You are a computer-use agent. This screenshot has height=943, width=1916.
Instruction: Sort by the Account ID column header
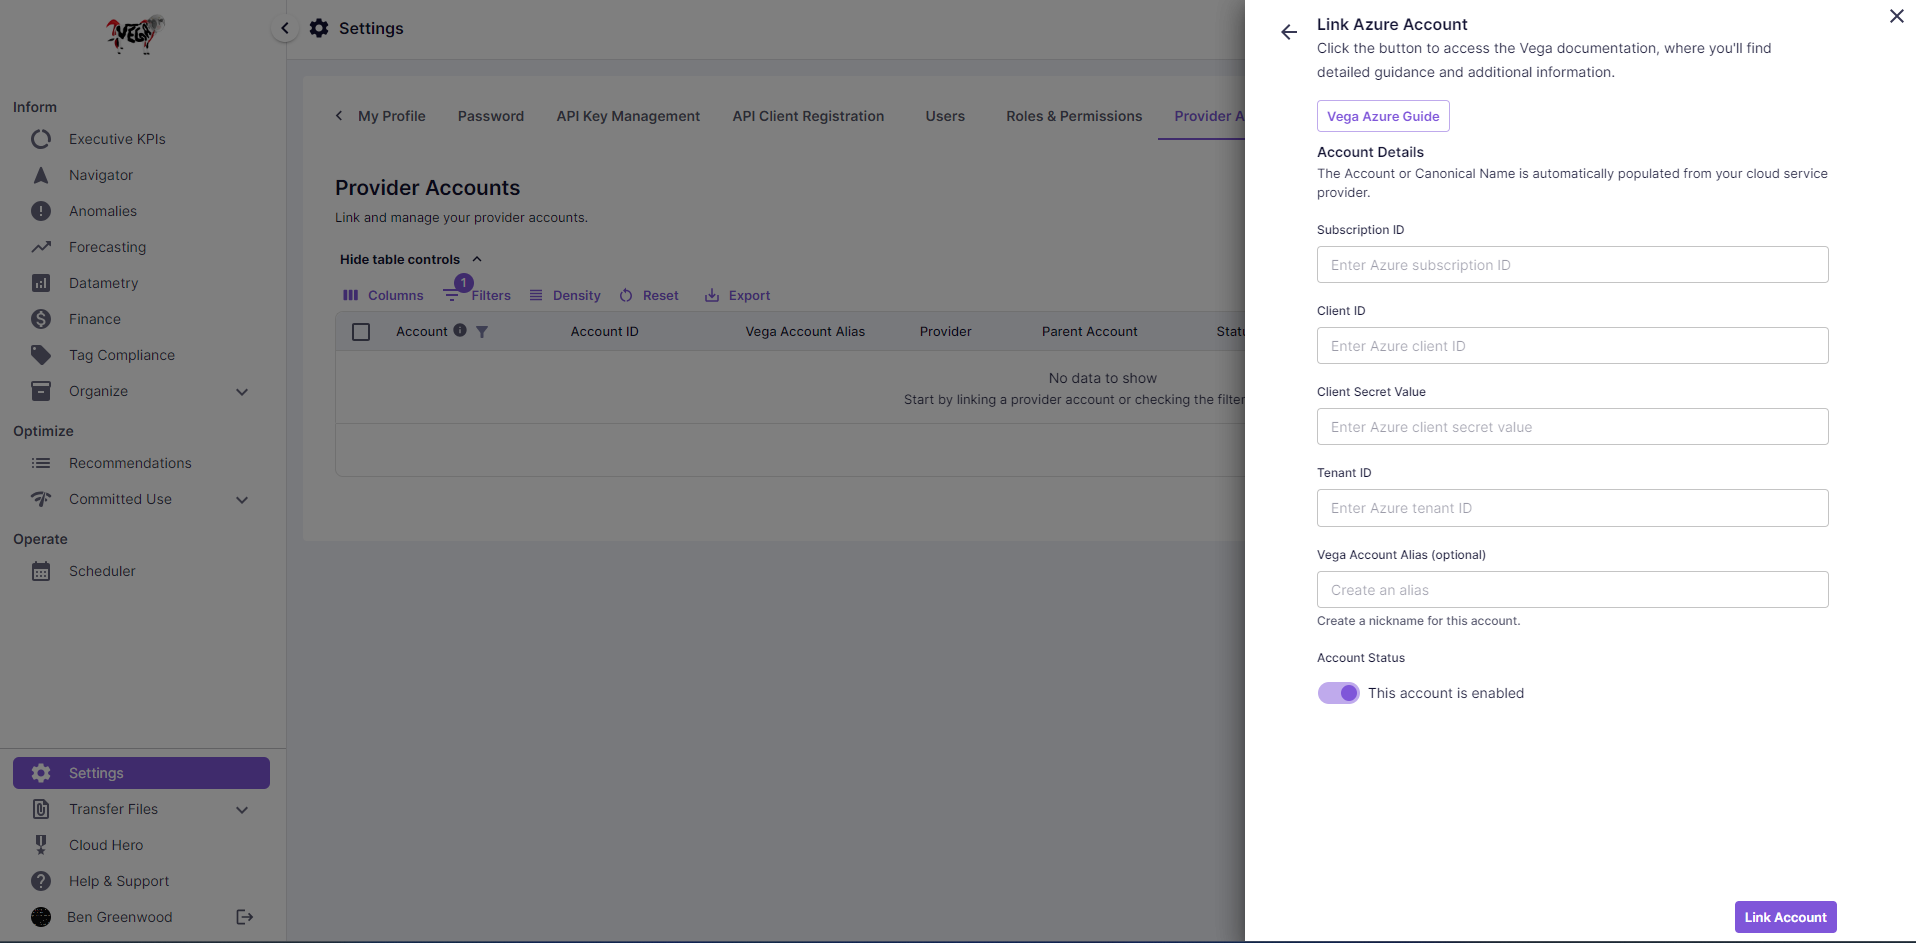(604, 332)
